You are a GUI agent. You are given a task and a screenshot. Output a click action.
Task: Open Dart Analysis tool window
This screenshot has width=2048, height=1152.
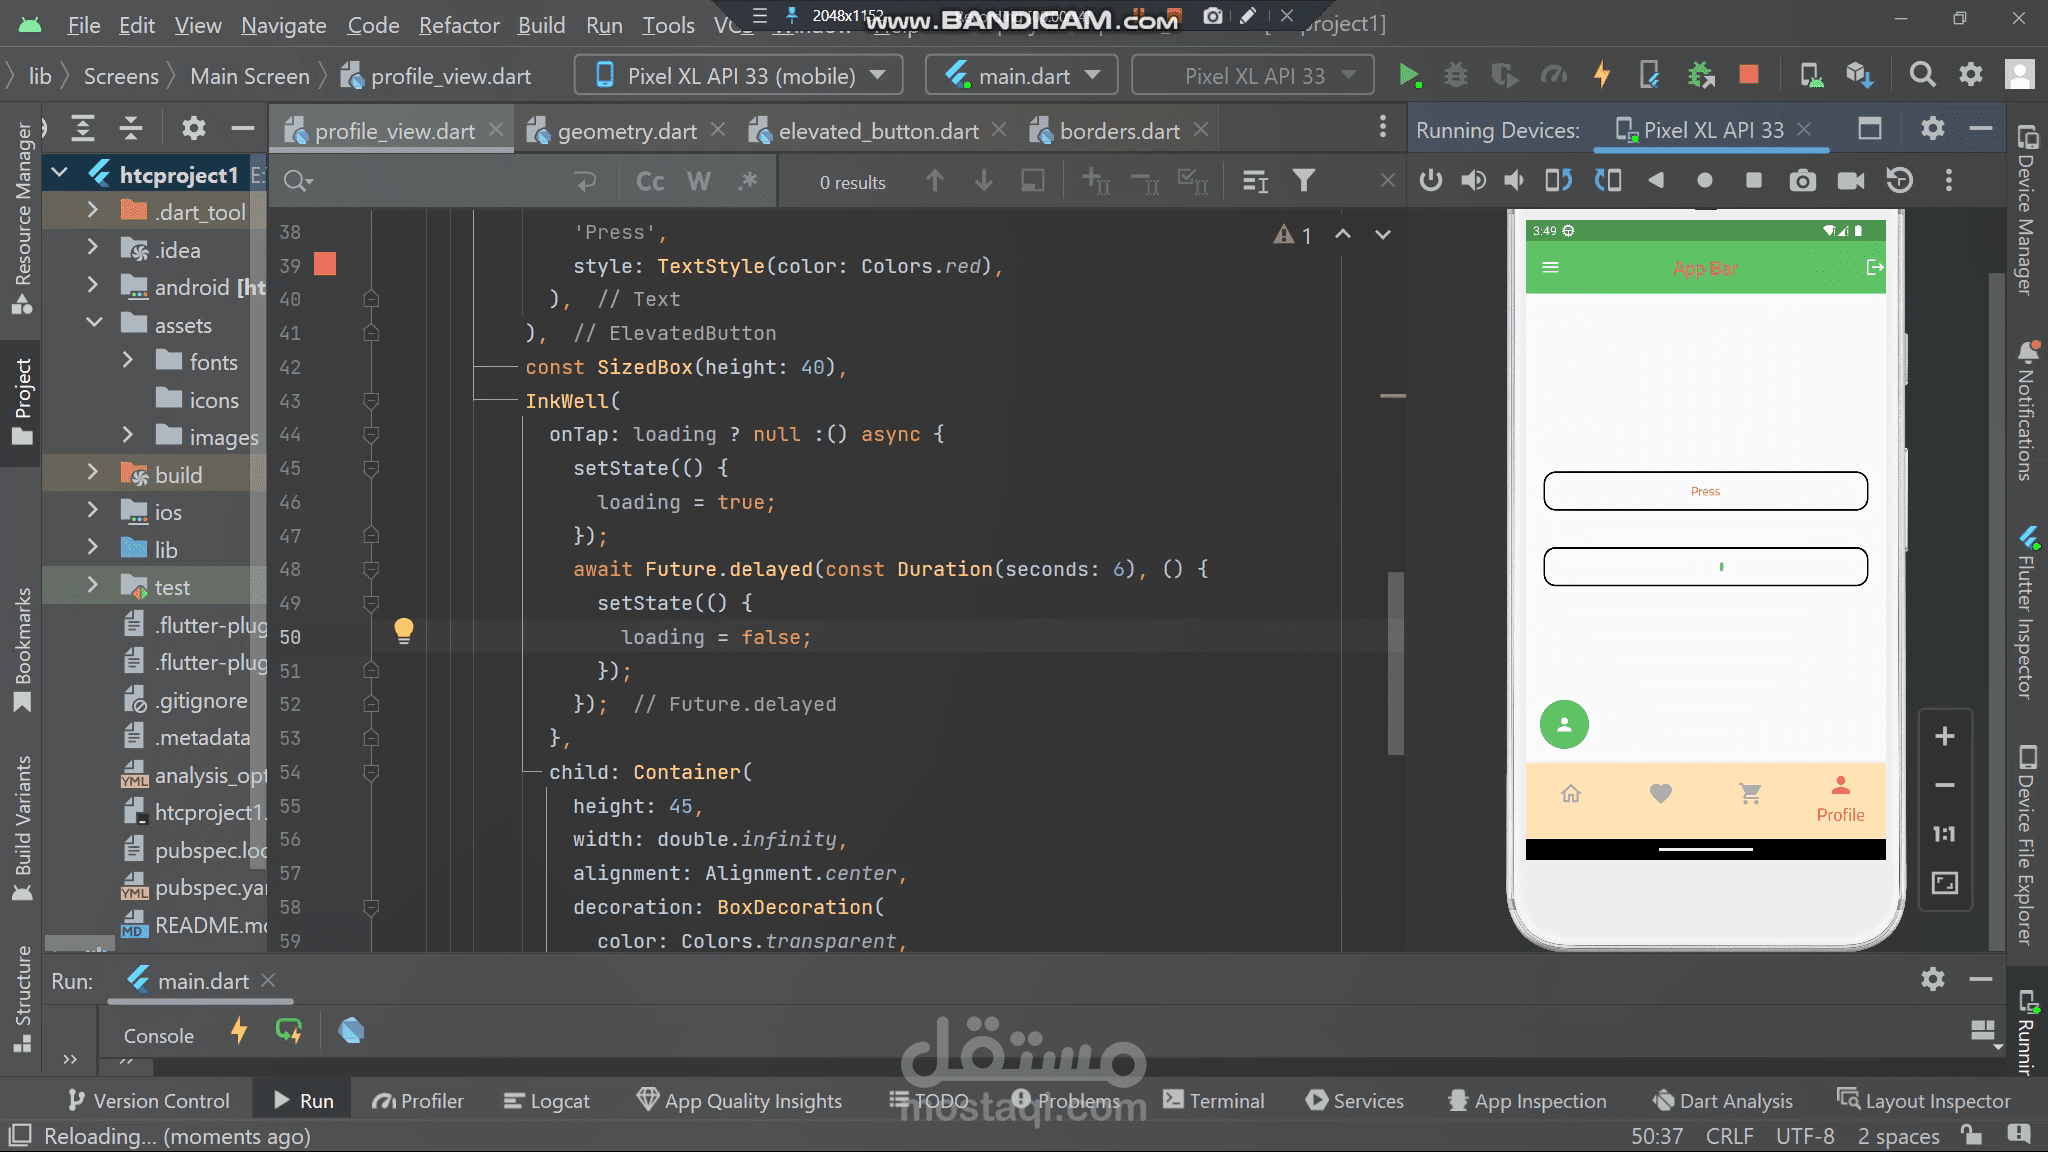click(1722, 1100)
